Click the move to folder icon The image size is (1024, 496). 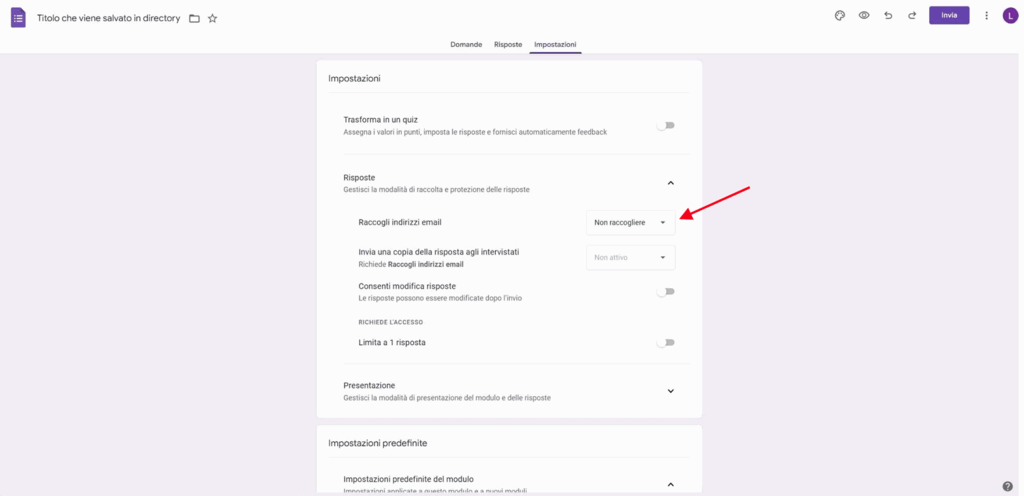coord(194,19)
